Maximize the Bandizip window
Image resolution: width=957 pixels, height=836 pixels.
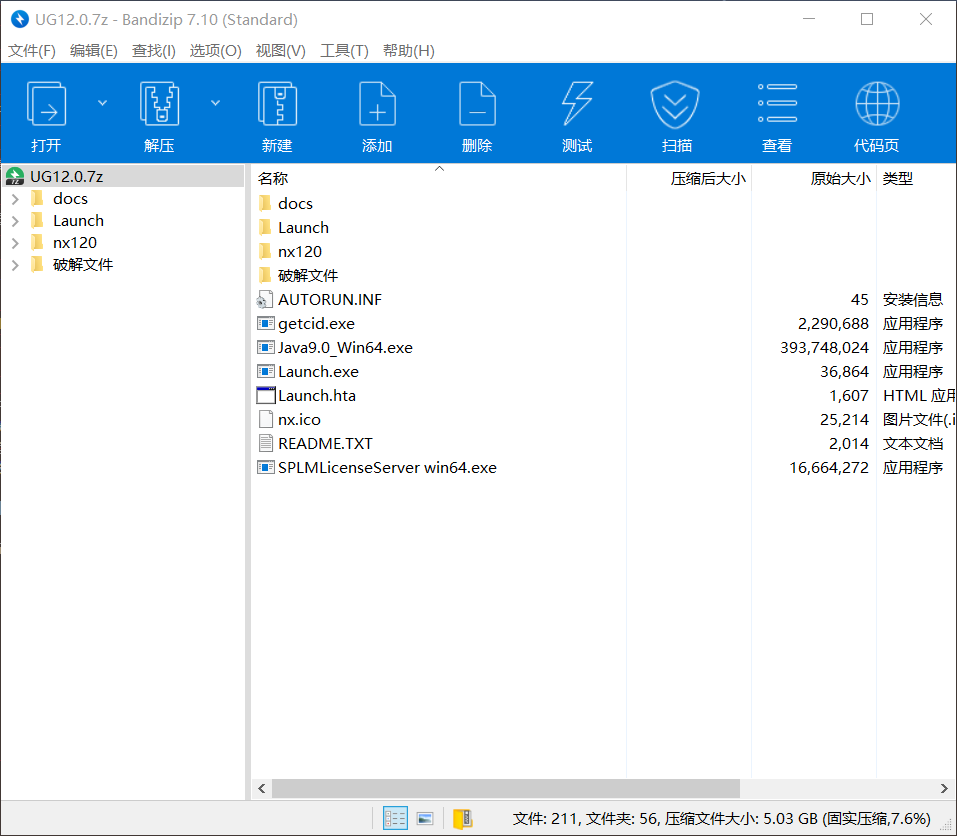click(x=867, y=19)
